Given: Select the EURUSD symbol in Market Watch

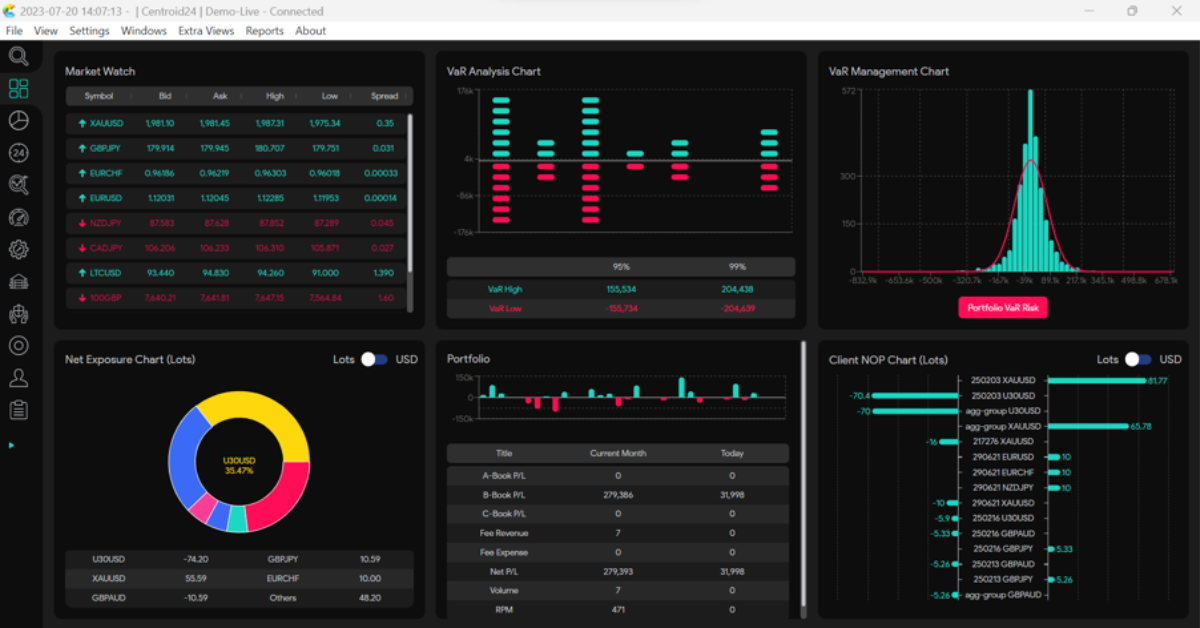Looking at the screenshot, I should (x=106, y=198).
